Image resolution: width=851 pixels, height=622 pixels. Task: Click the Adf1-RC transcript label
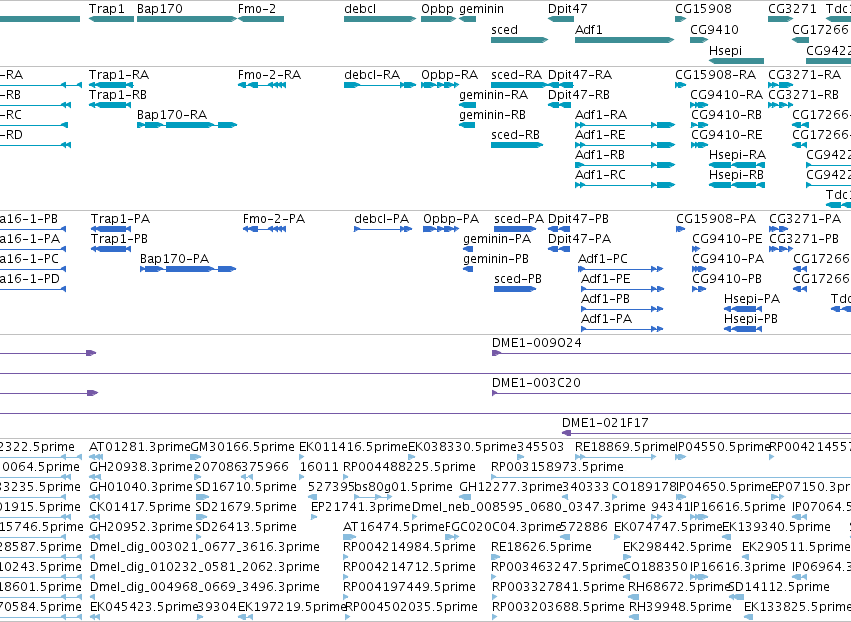[x=600, y=175]
